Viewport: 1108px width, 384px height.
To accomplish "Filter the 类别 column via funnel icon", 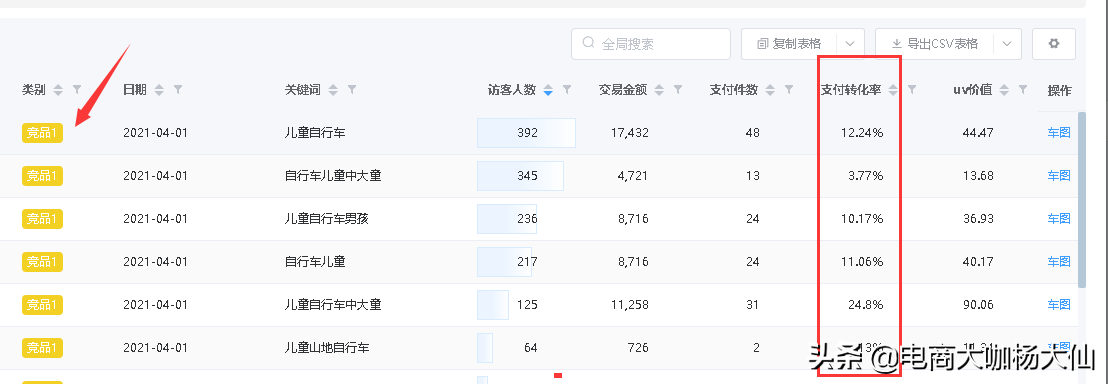I will coord(77,90).
